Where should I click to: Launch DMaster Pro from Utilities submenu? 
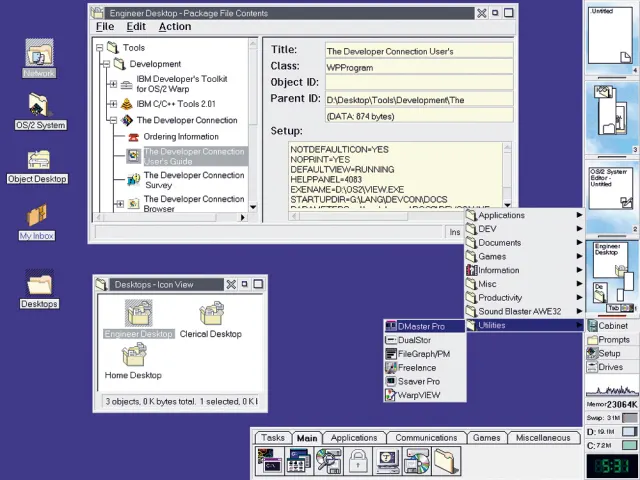pyautogui.click(x=424, y=326)
